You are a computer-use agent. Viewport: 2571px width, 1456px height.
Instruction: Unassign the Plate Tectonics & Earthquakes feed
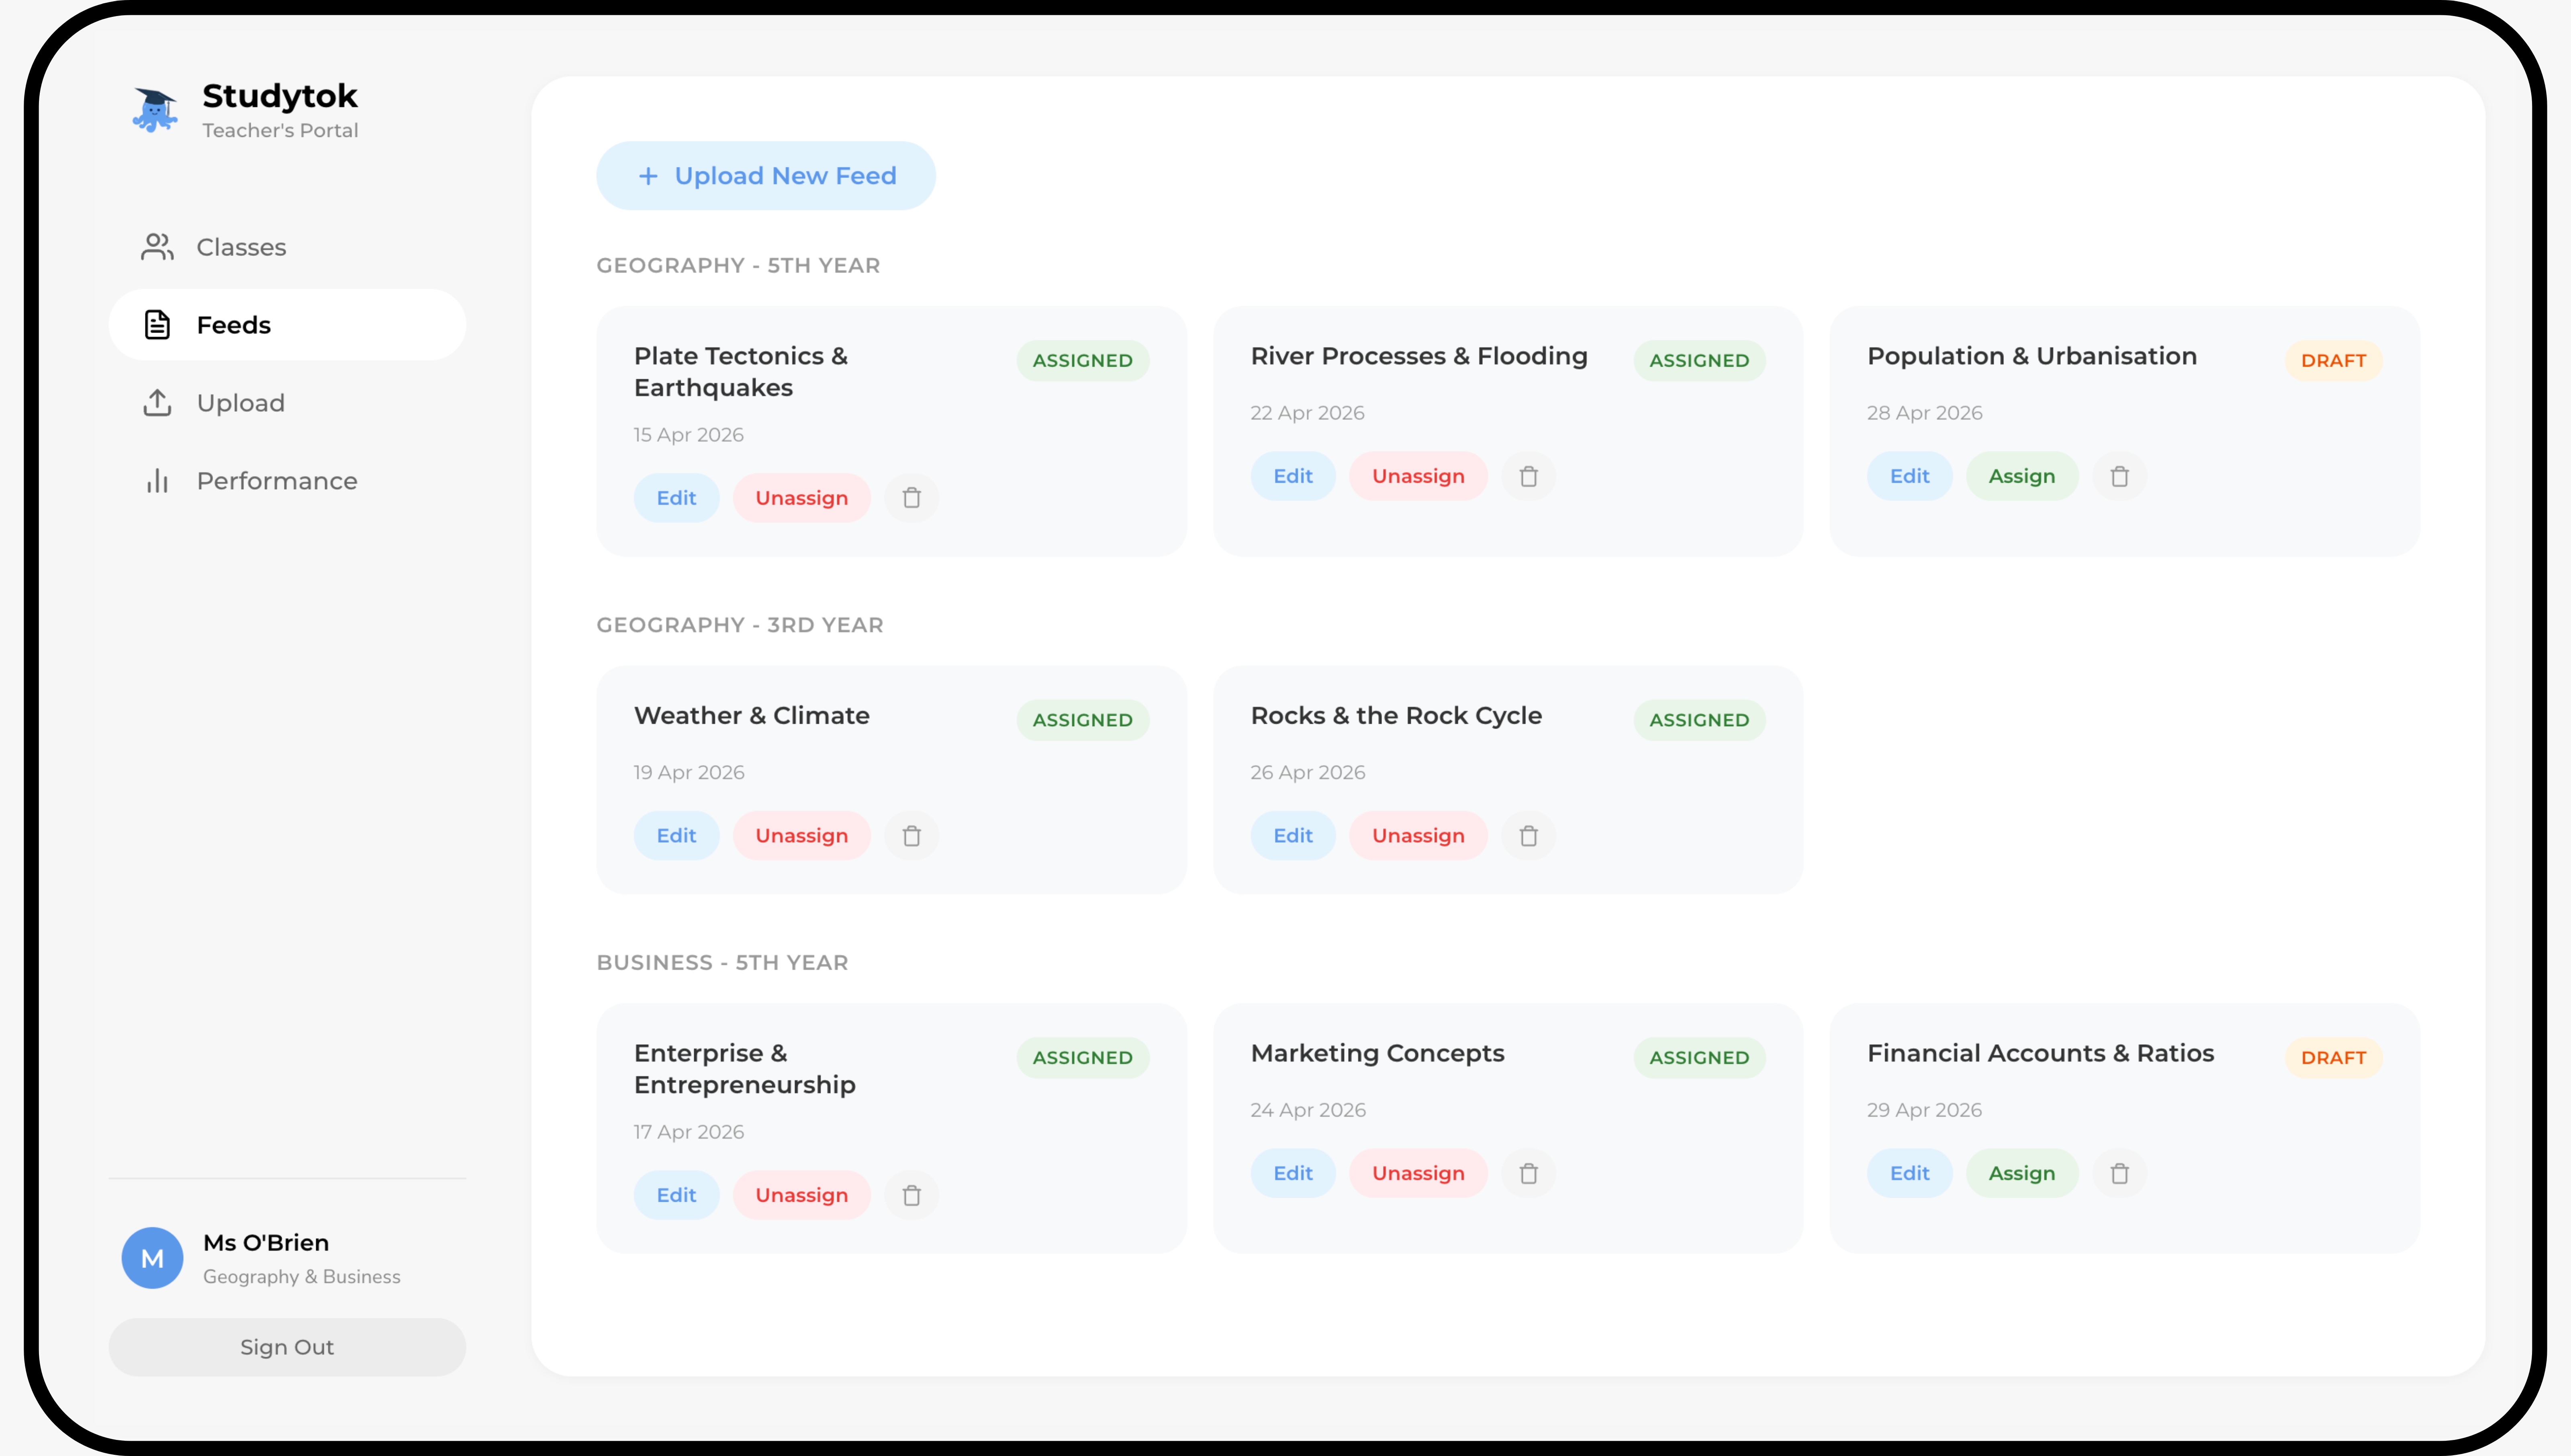coord(801,498)
